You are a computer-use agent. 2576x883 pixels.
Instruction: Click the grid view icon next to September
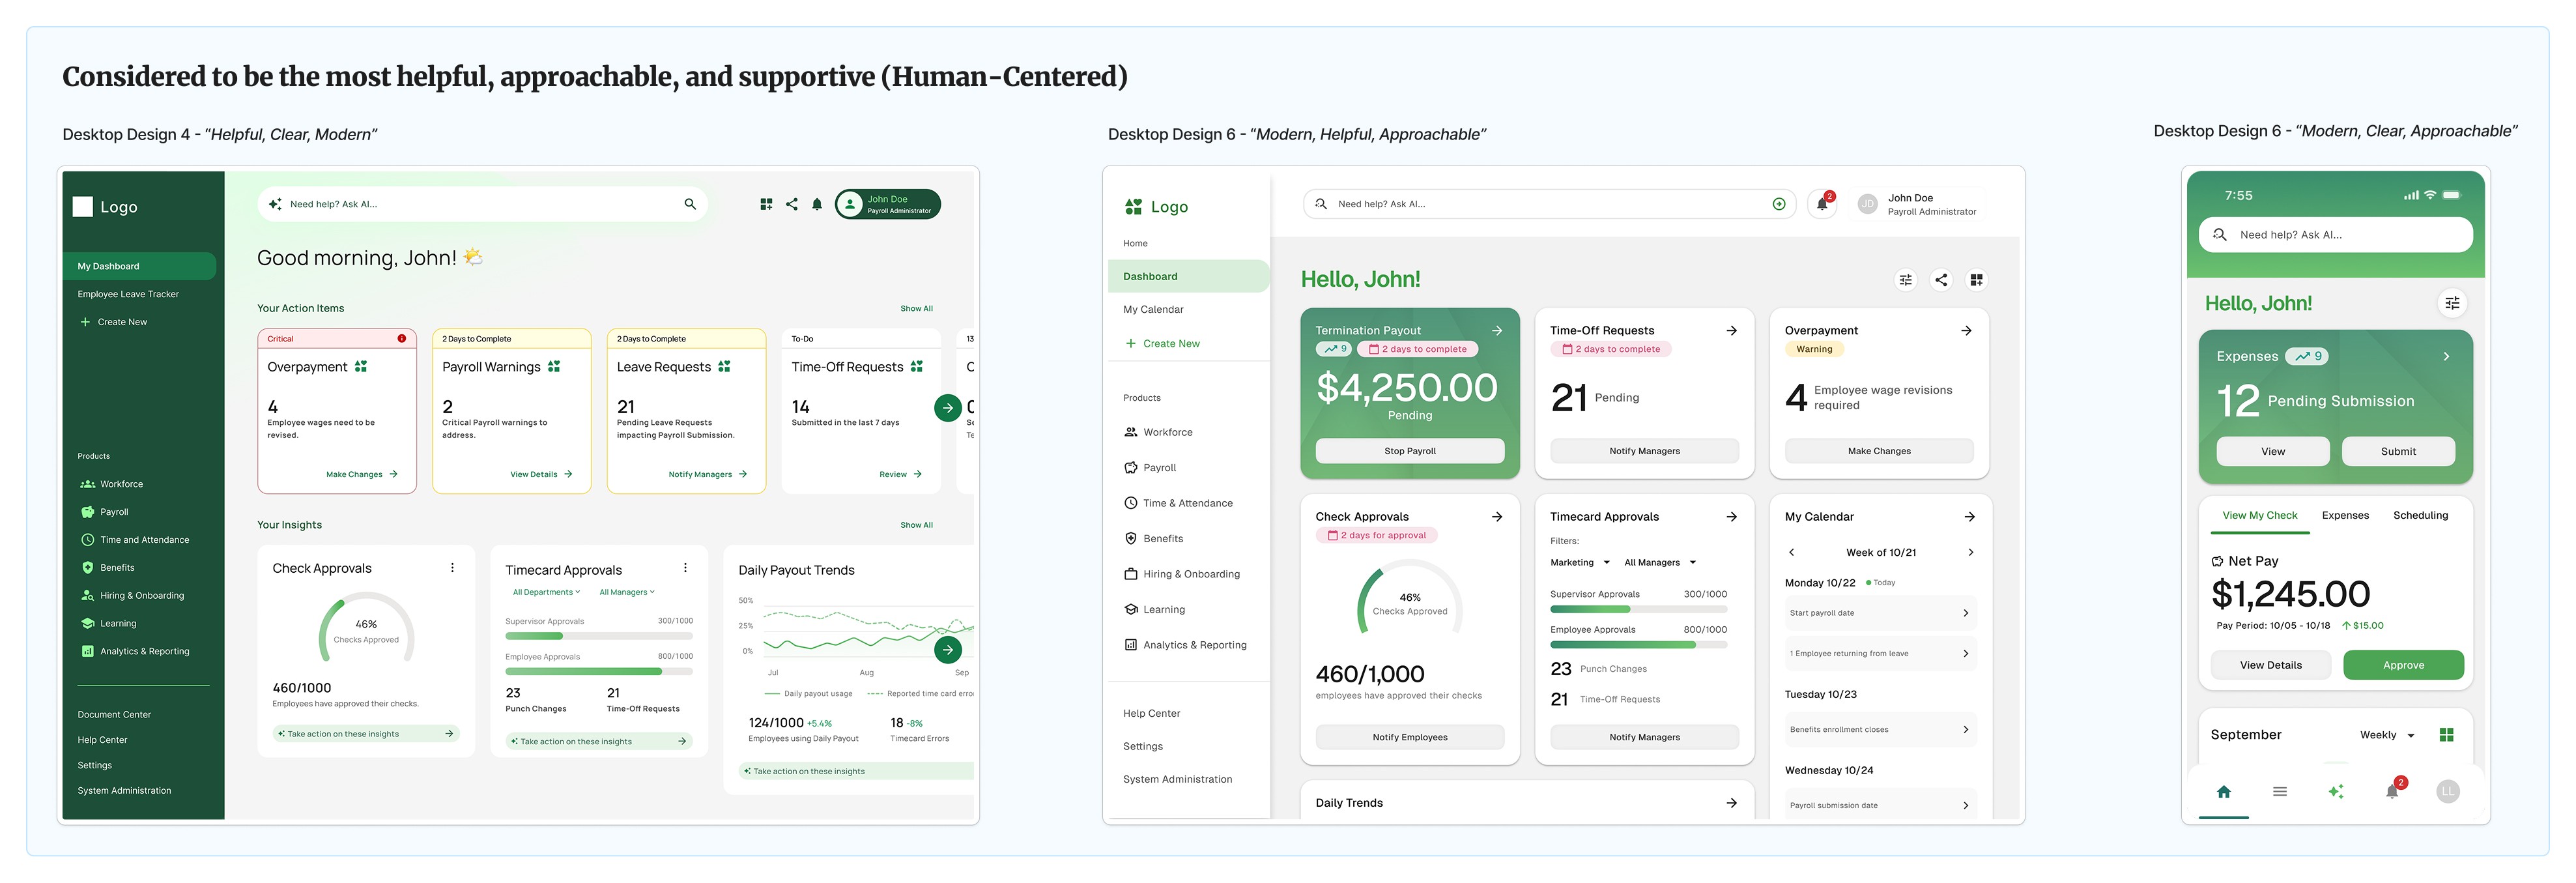2446,735
